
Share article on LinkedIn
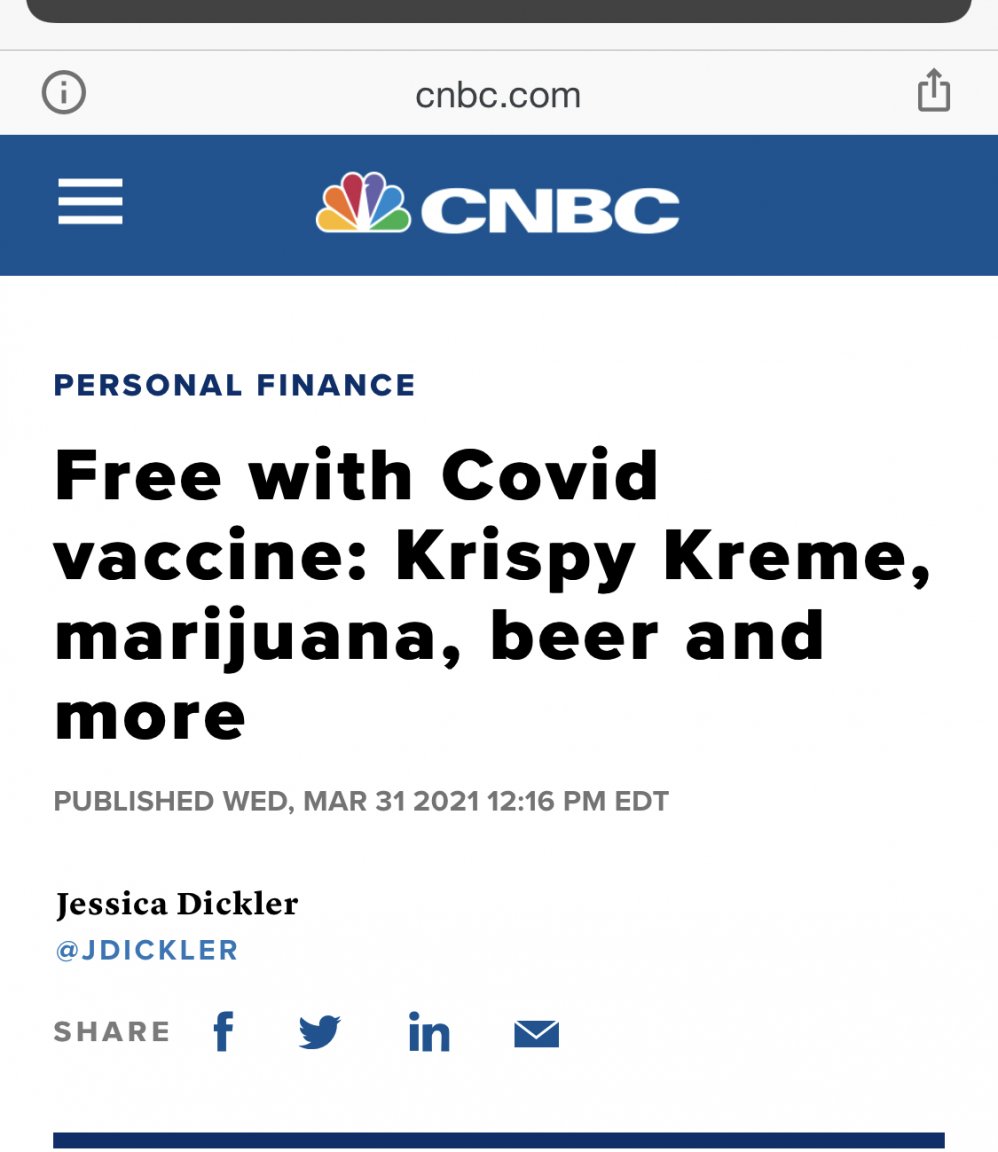click(429, 1032)
